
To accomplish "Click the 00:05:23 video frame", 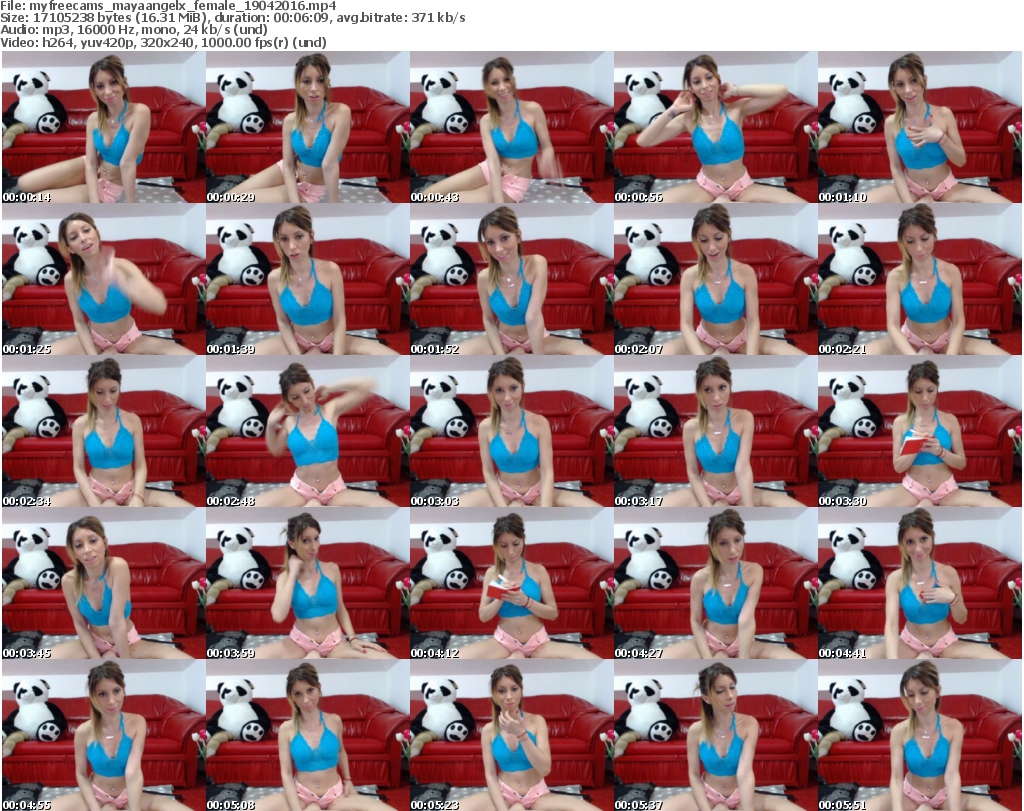I will tap(511, 735).
